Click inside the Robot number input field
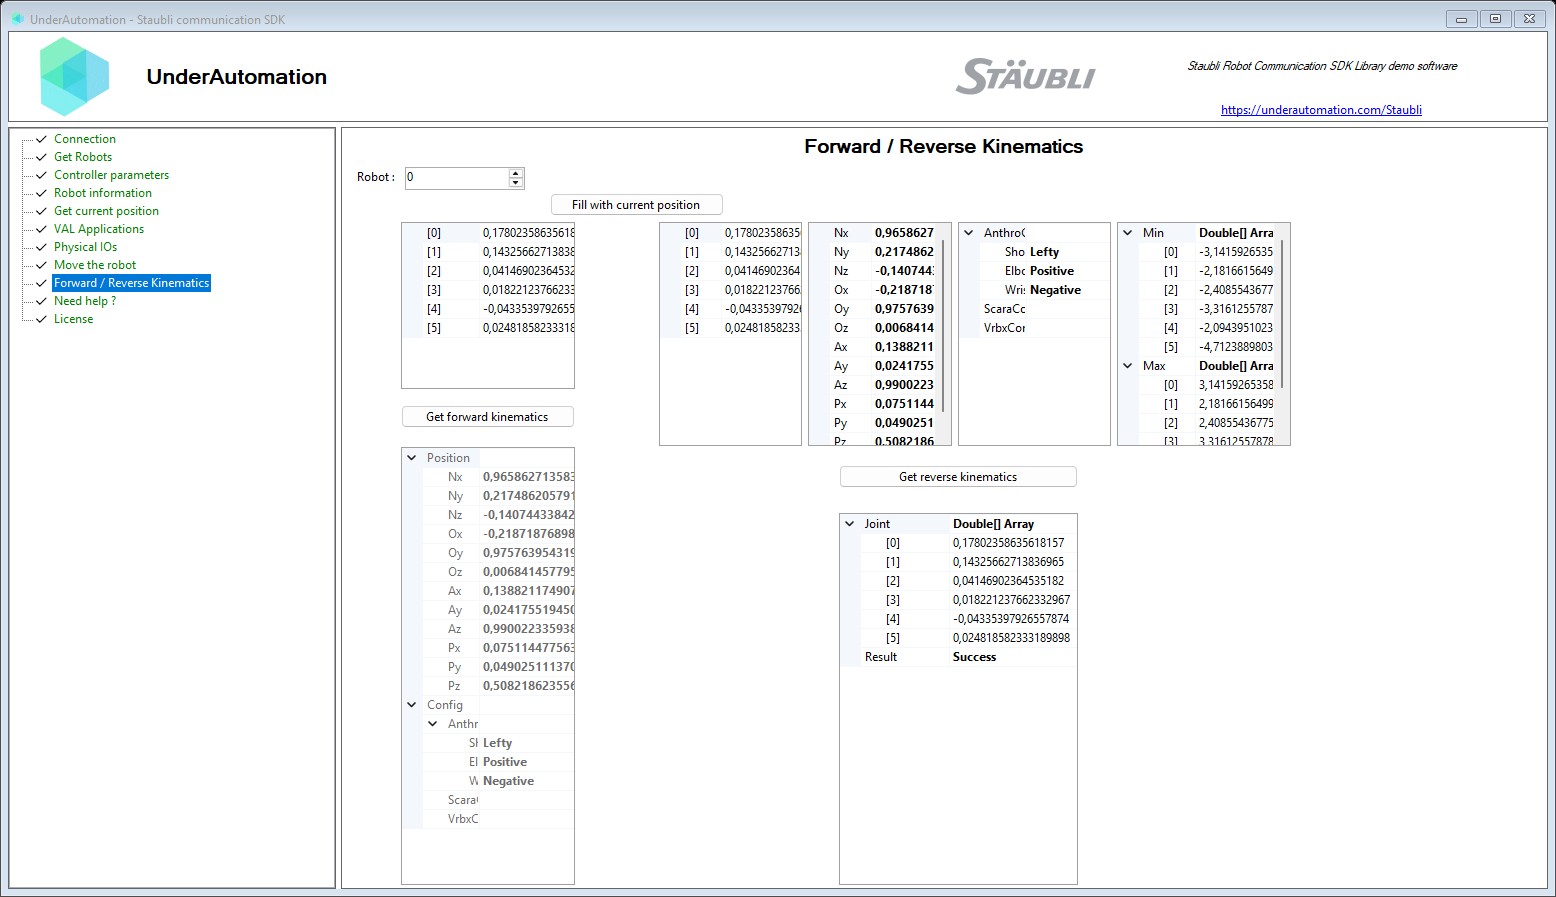Screen dimensions: 1556x897 455,177
